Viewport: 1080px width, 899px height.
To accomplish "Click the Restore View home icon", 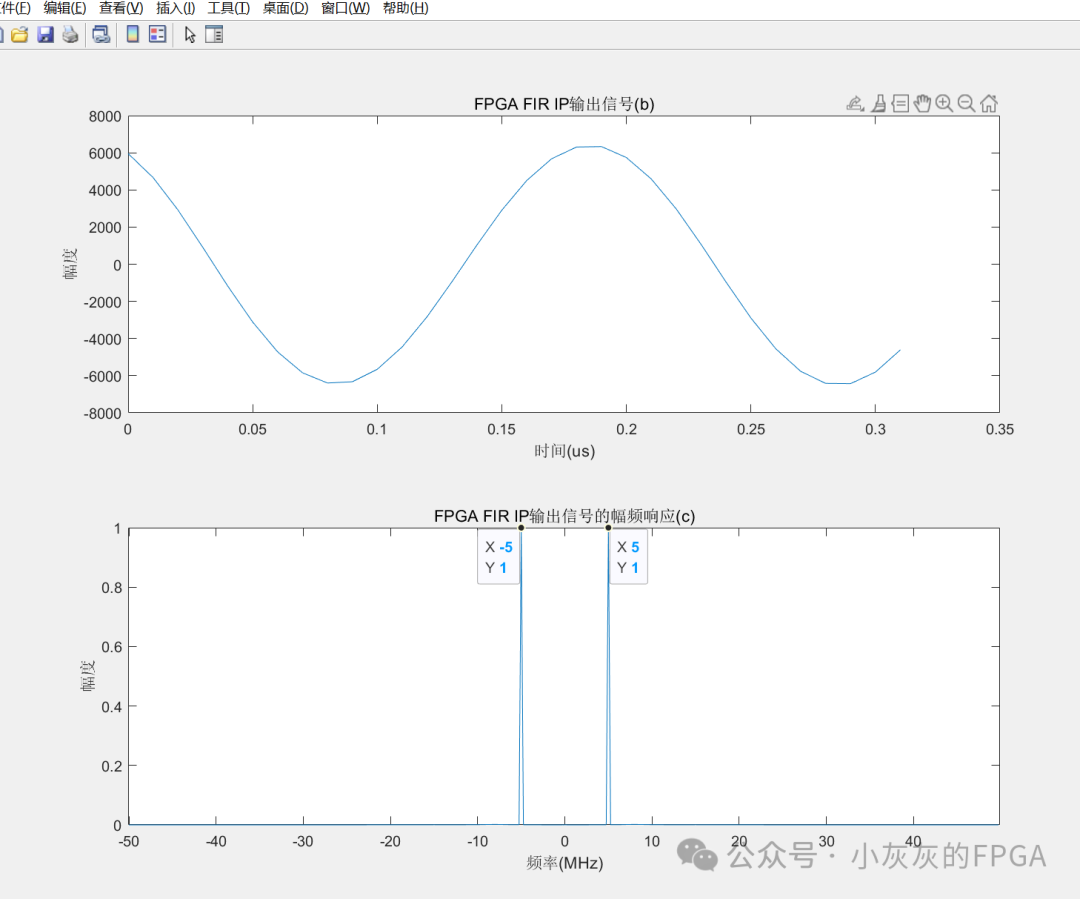I will tap(989, 104).
